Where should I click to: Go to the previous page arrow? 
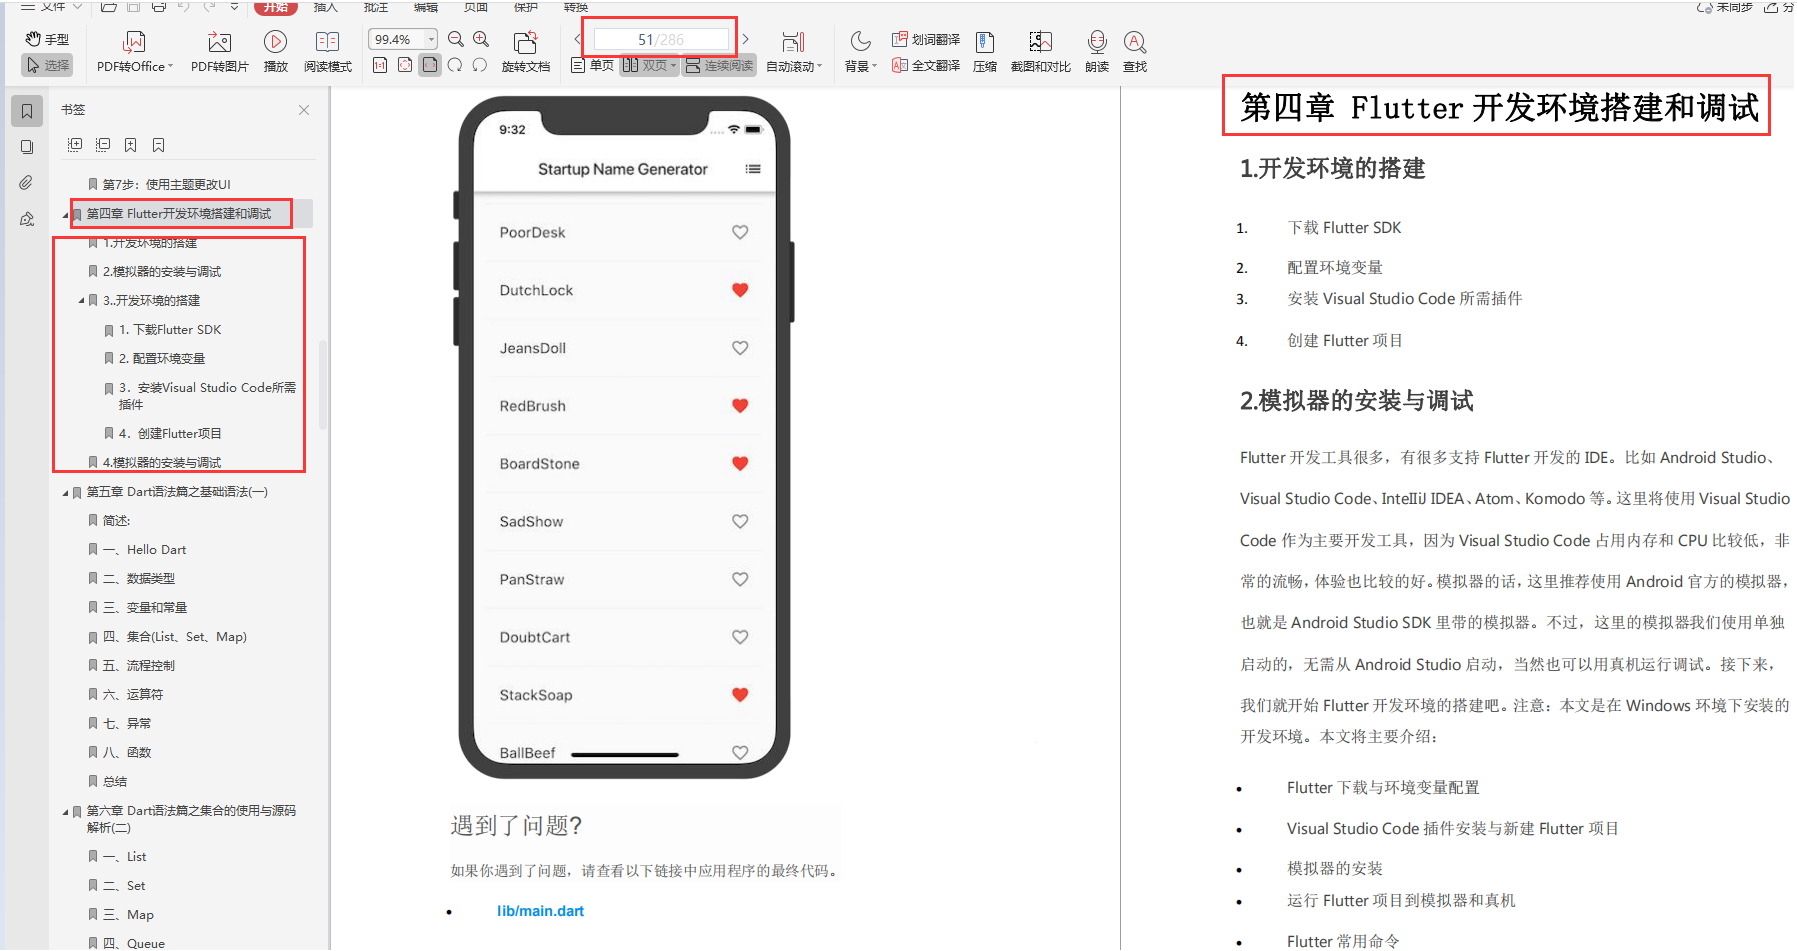[x=577, y=39]
